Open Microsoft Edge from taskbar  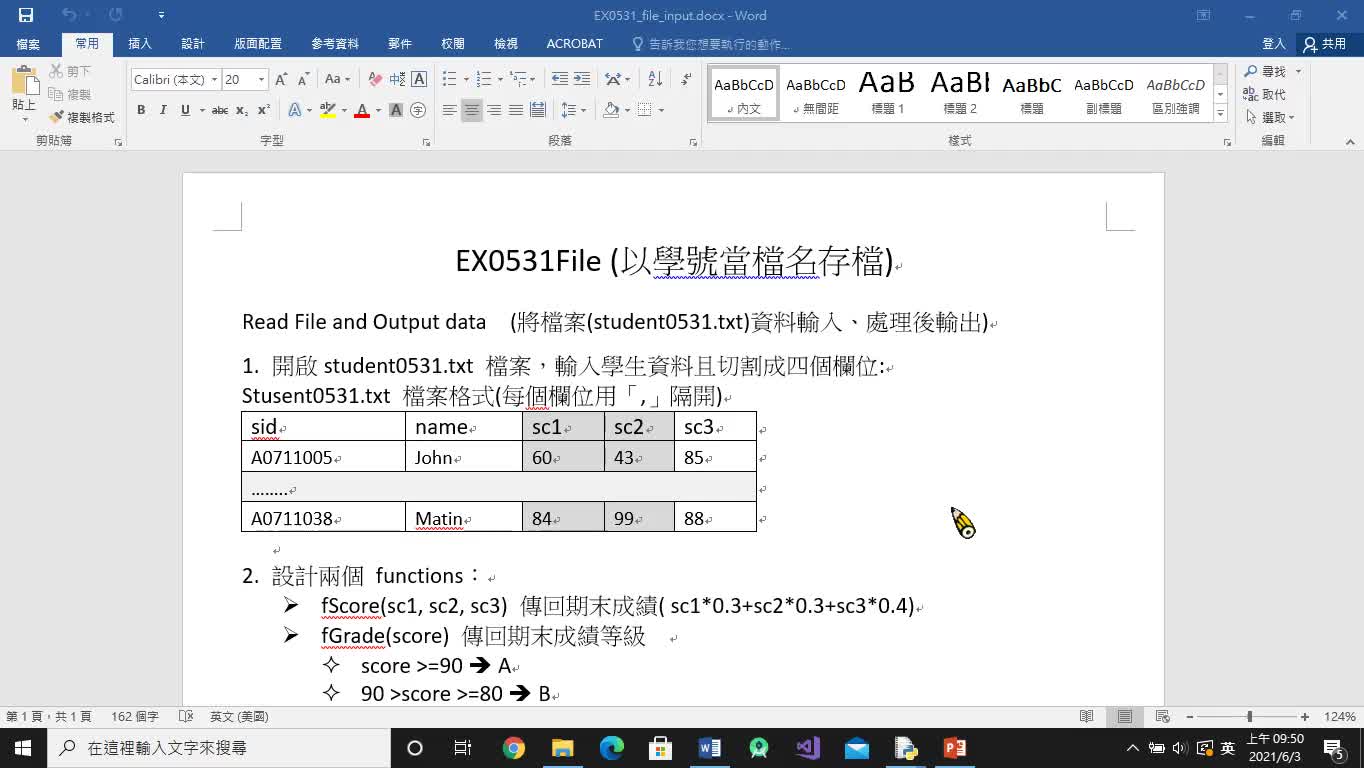click(x=611, y=748)
